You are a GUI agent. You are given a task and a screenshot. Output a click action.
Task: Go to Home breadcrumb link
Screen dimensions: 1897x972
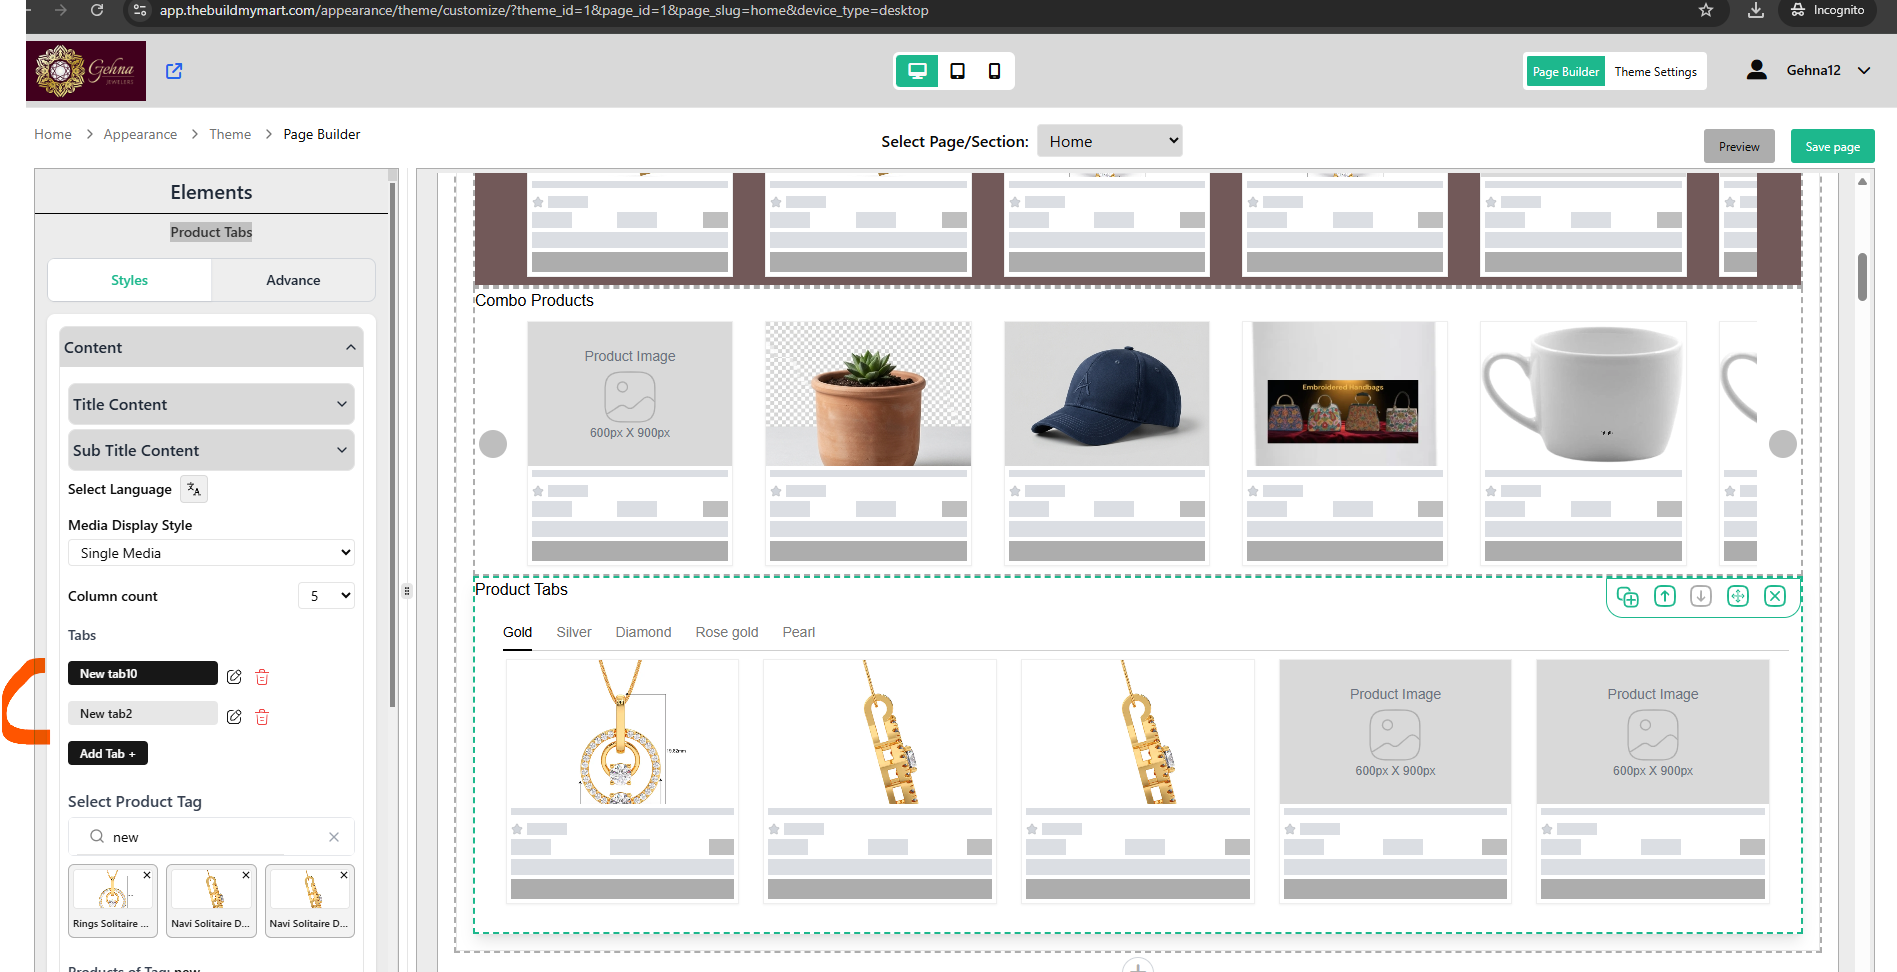click(x=53, y=134)
